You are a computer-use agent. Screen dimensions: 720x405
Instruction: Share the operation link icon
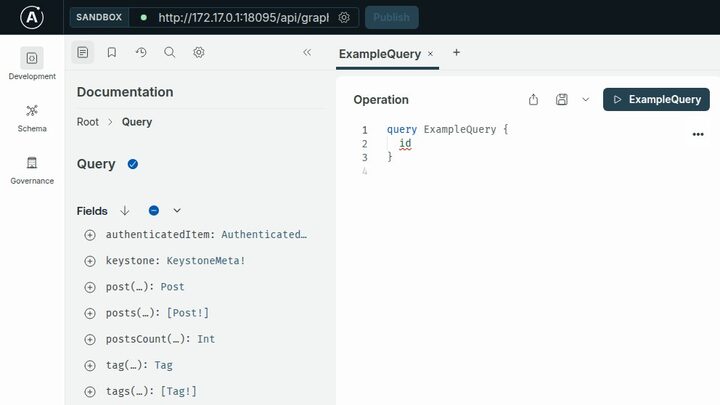[x=533, y=99]
